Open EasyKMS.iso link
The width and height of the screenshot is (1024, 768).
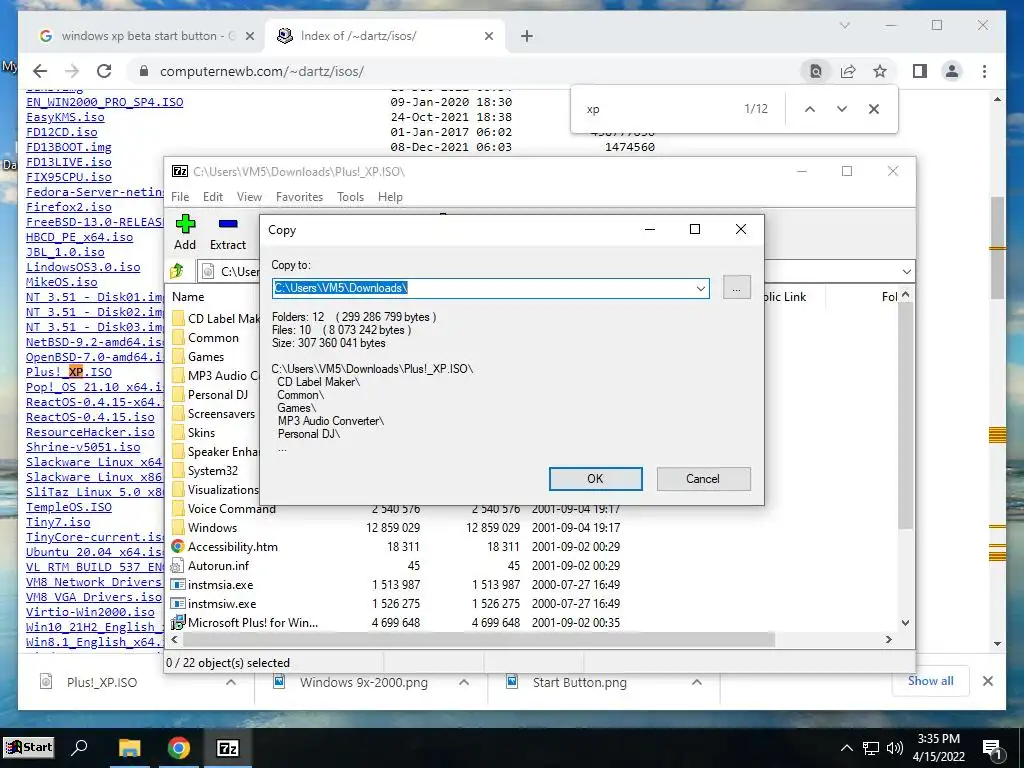[x=65, y=117]
